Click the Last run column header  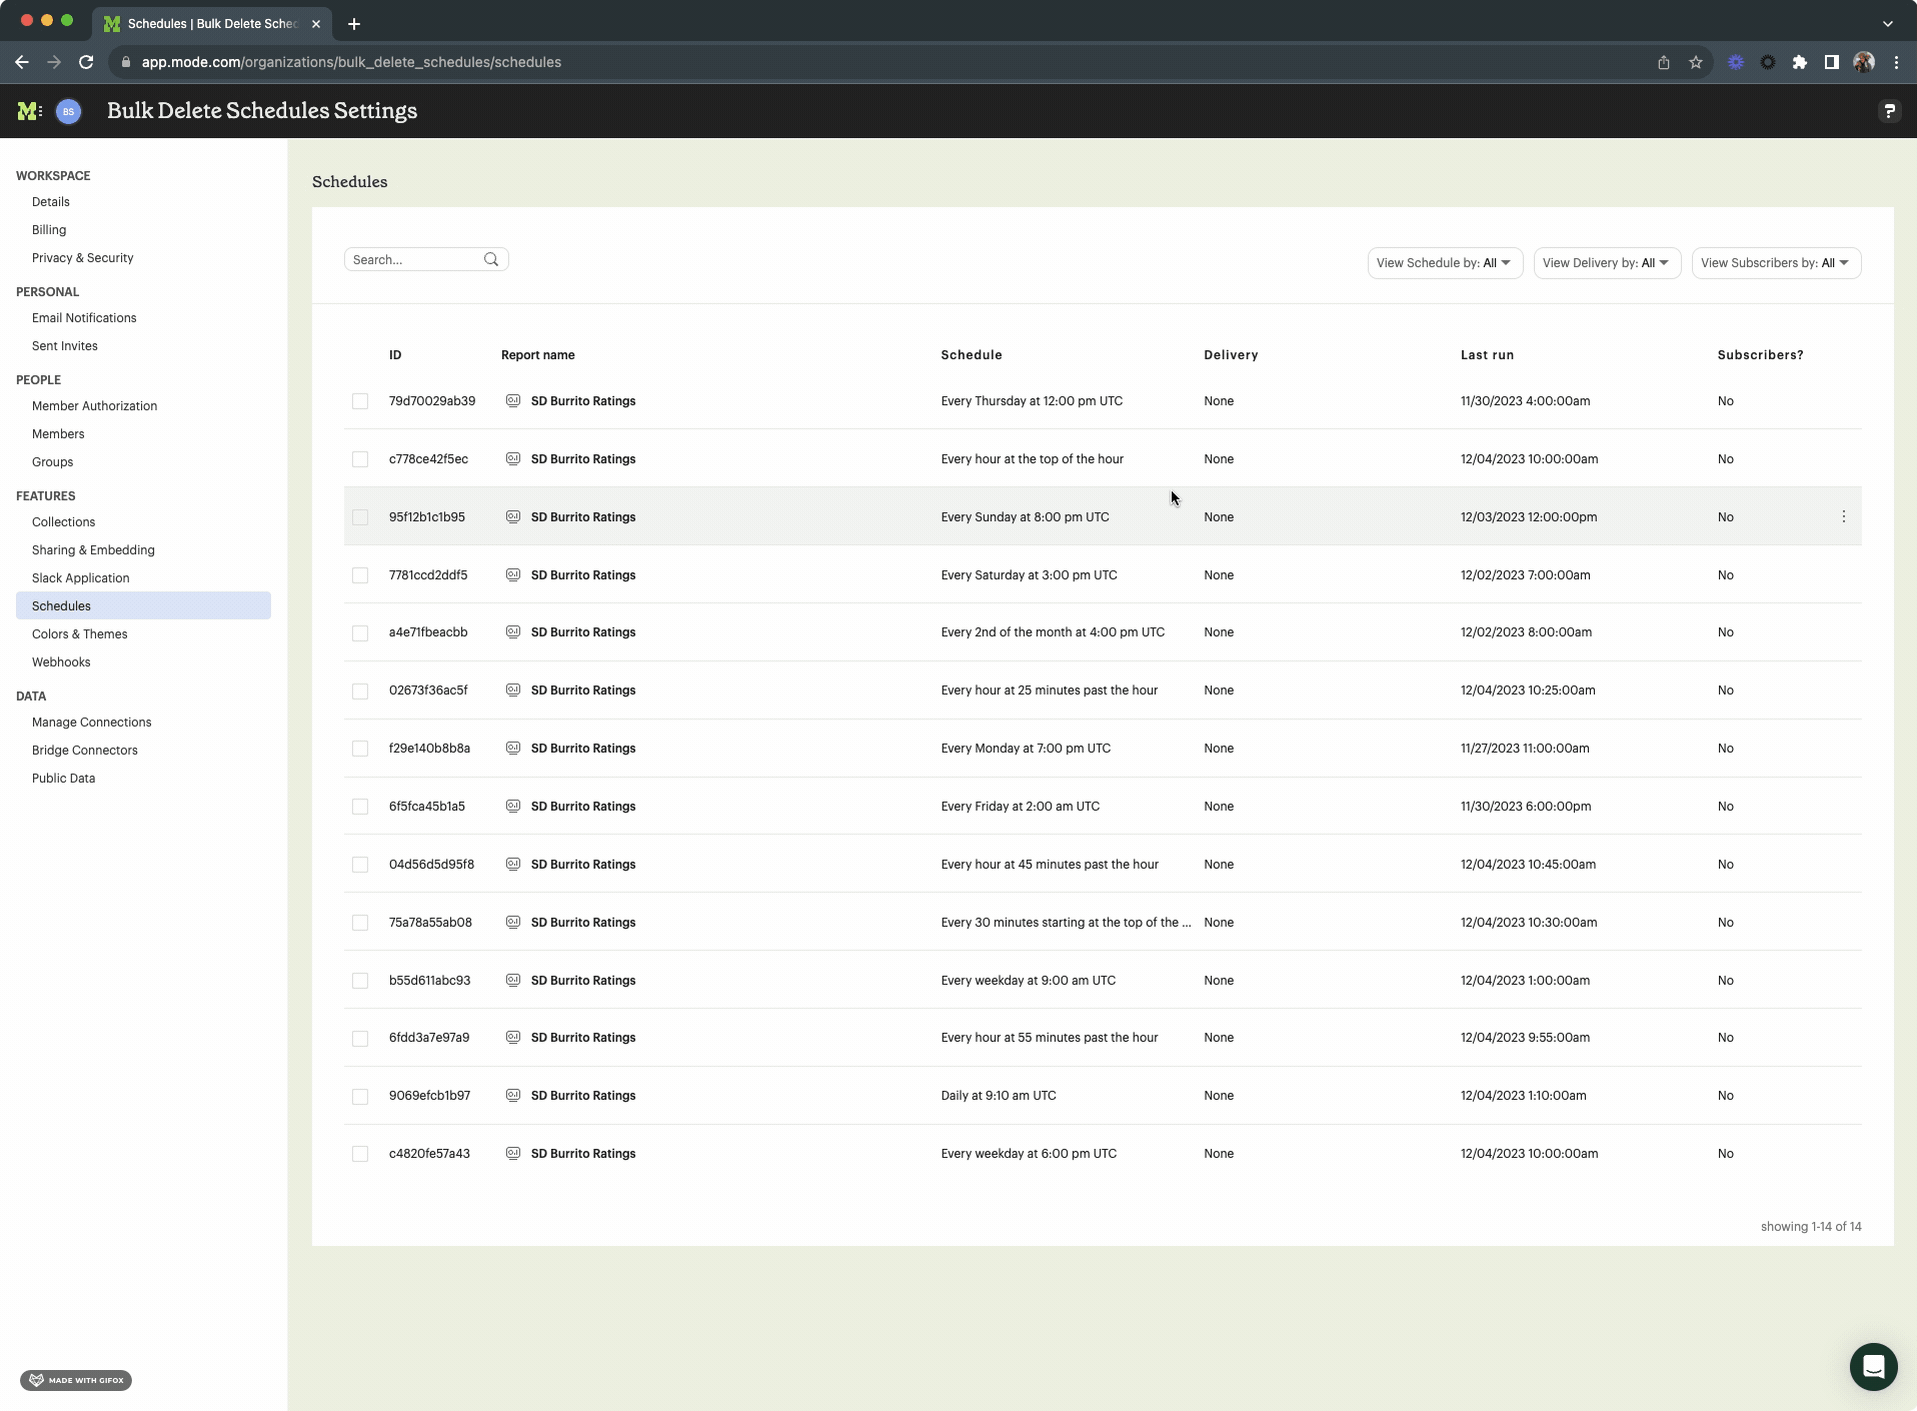1487,355
